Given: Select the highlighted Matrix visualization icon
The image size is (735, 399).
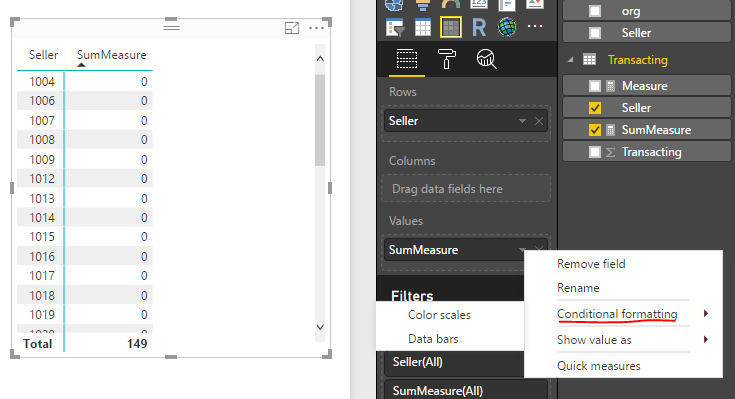Looking at the screenshot, I should (x=450, y=27).
